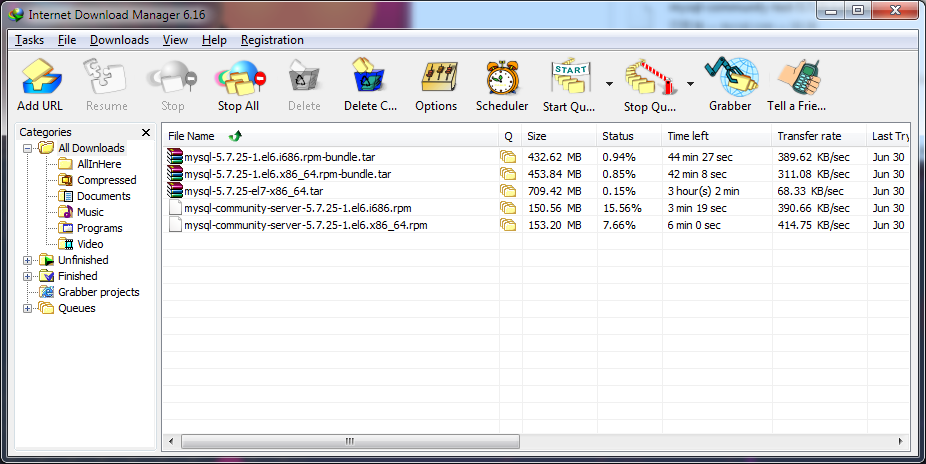The height and width of the screenshot is (464, 926).
Task: Open Start Queue dropdown arrow
Action: tap(609, 84)
